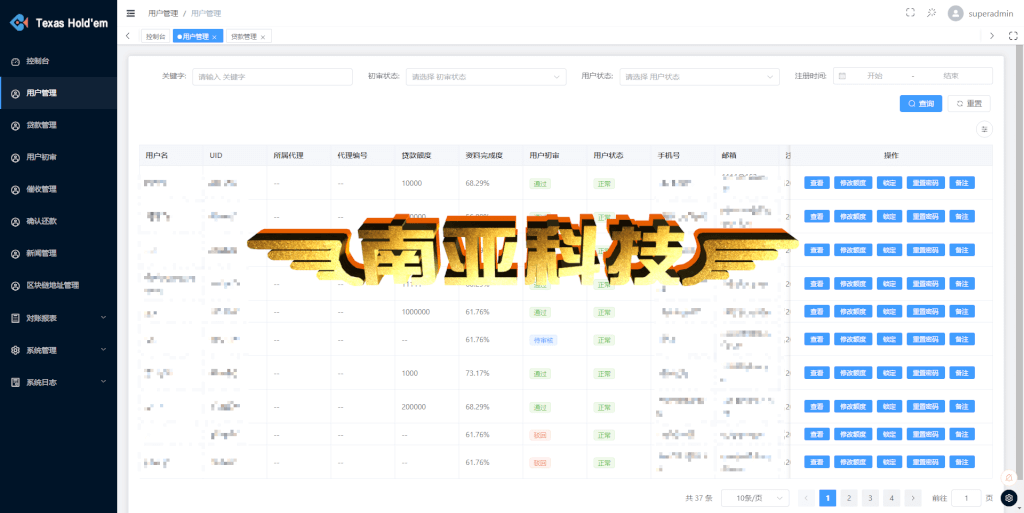Click the 对账报表 icon in sidebar

coord(16,318)
